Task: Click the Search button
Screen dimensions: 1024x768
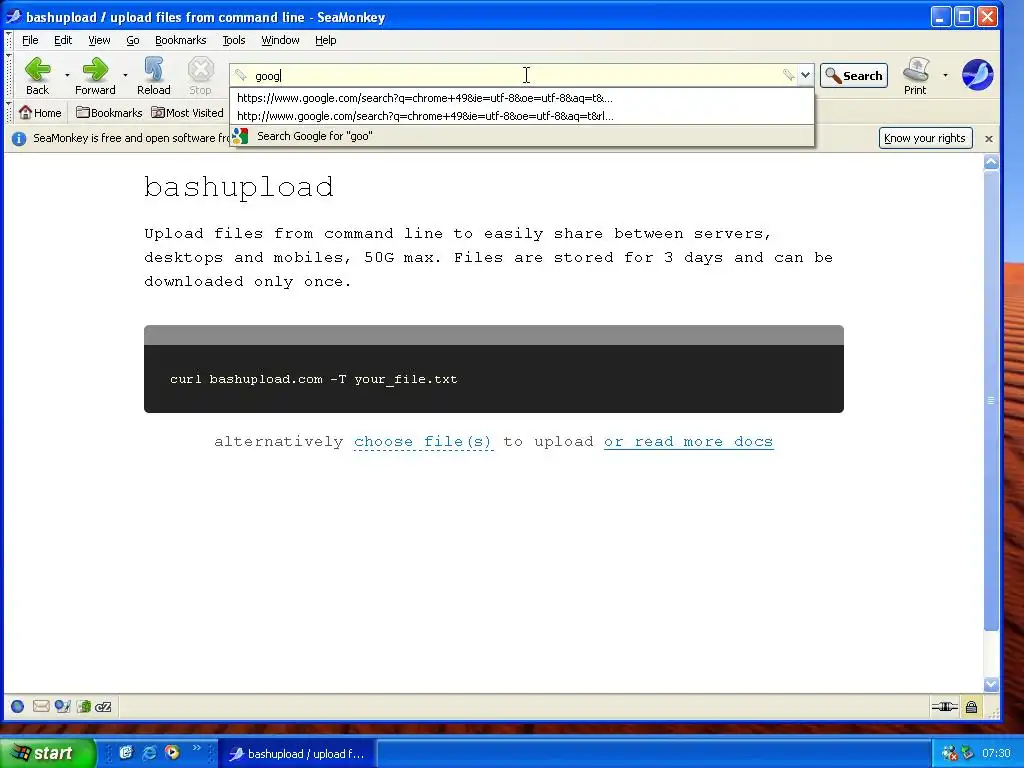Action: tap(854, 76)
